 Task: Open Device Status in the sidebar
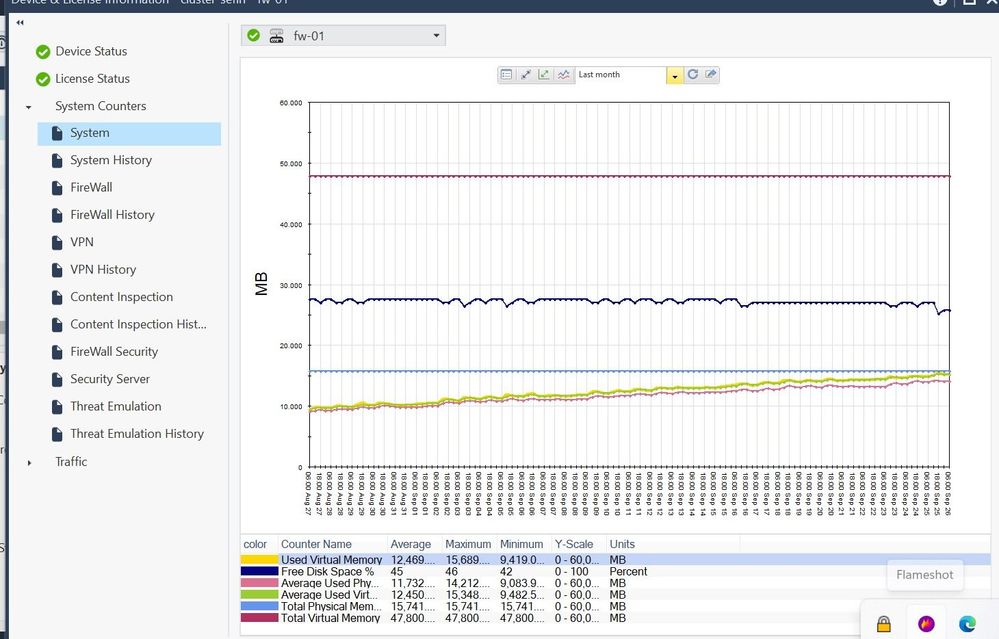point(91,51)
